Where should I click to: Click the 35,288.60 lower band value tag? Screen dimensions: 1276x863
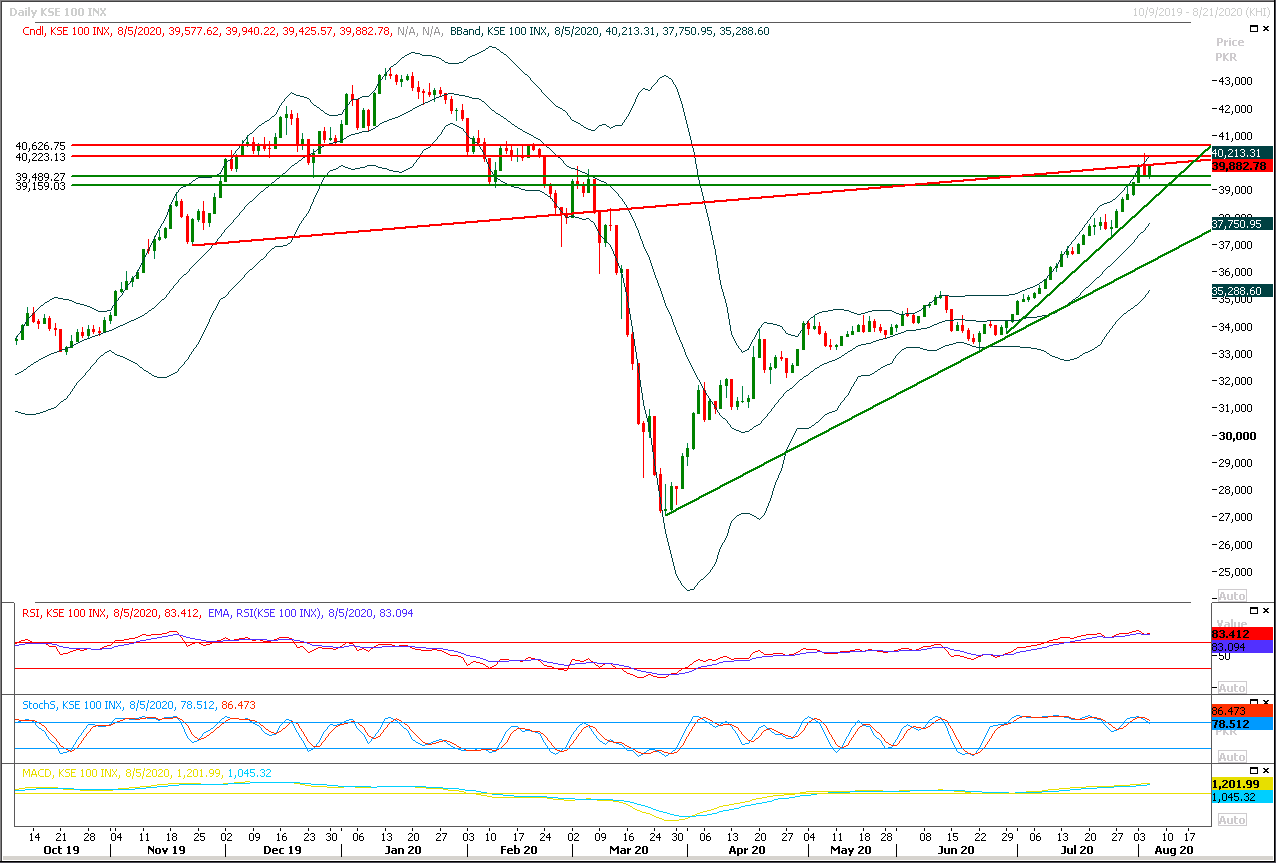pos(1242,291)
